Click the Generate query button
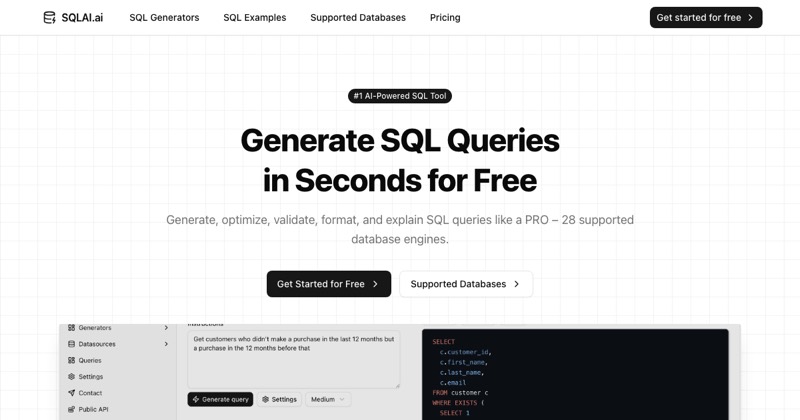The image size is (800, 420). 220,400
